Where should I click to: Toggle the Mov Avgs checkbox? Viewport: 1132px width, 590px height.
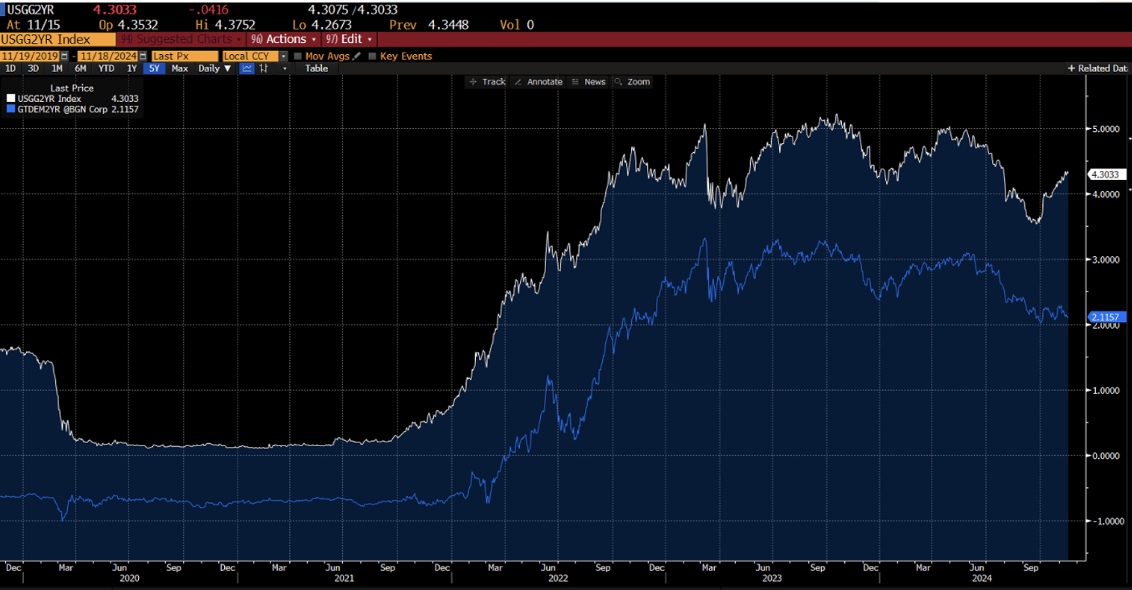pos(297,56)
